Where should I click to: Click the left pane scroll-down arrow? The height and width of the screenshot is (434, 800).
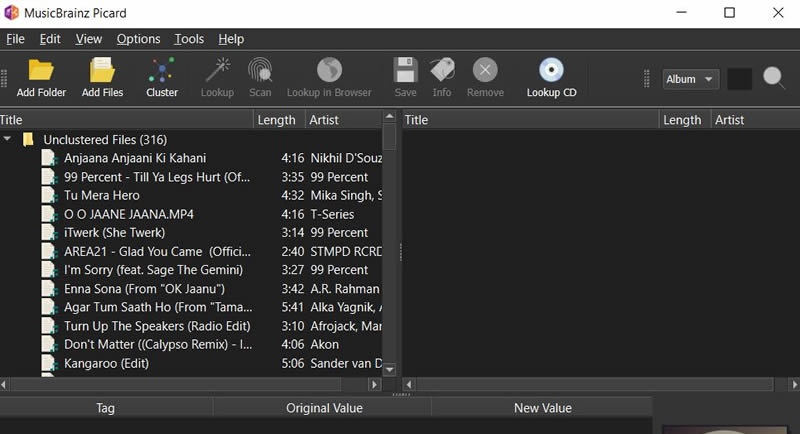point(389,369)
